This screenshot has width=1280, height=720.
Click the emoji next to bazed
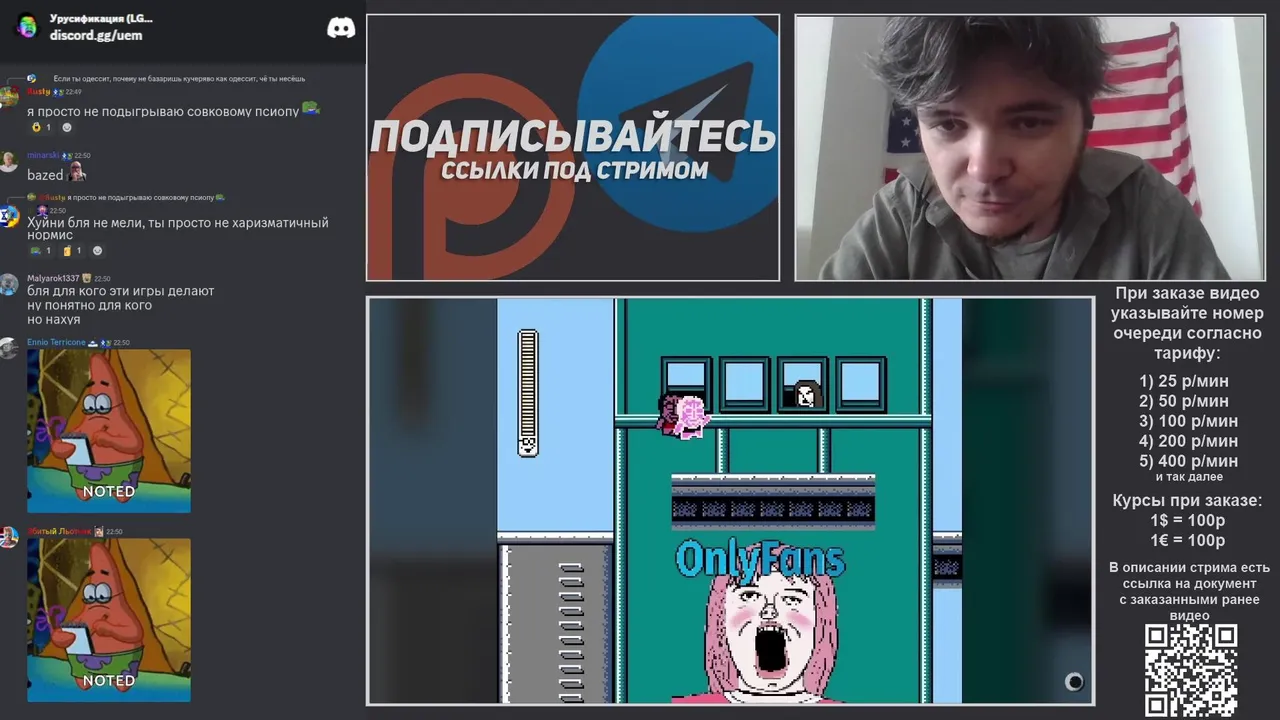76,173
